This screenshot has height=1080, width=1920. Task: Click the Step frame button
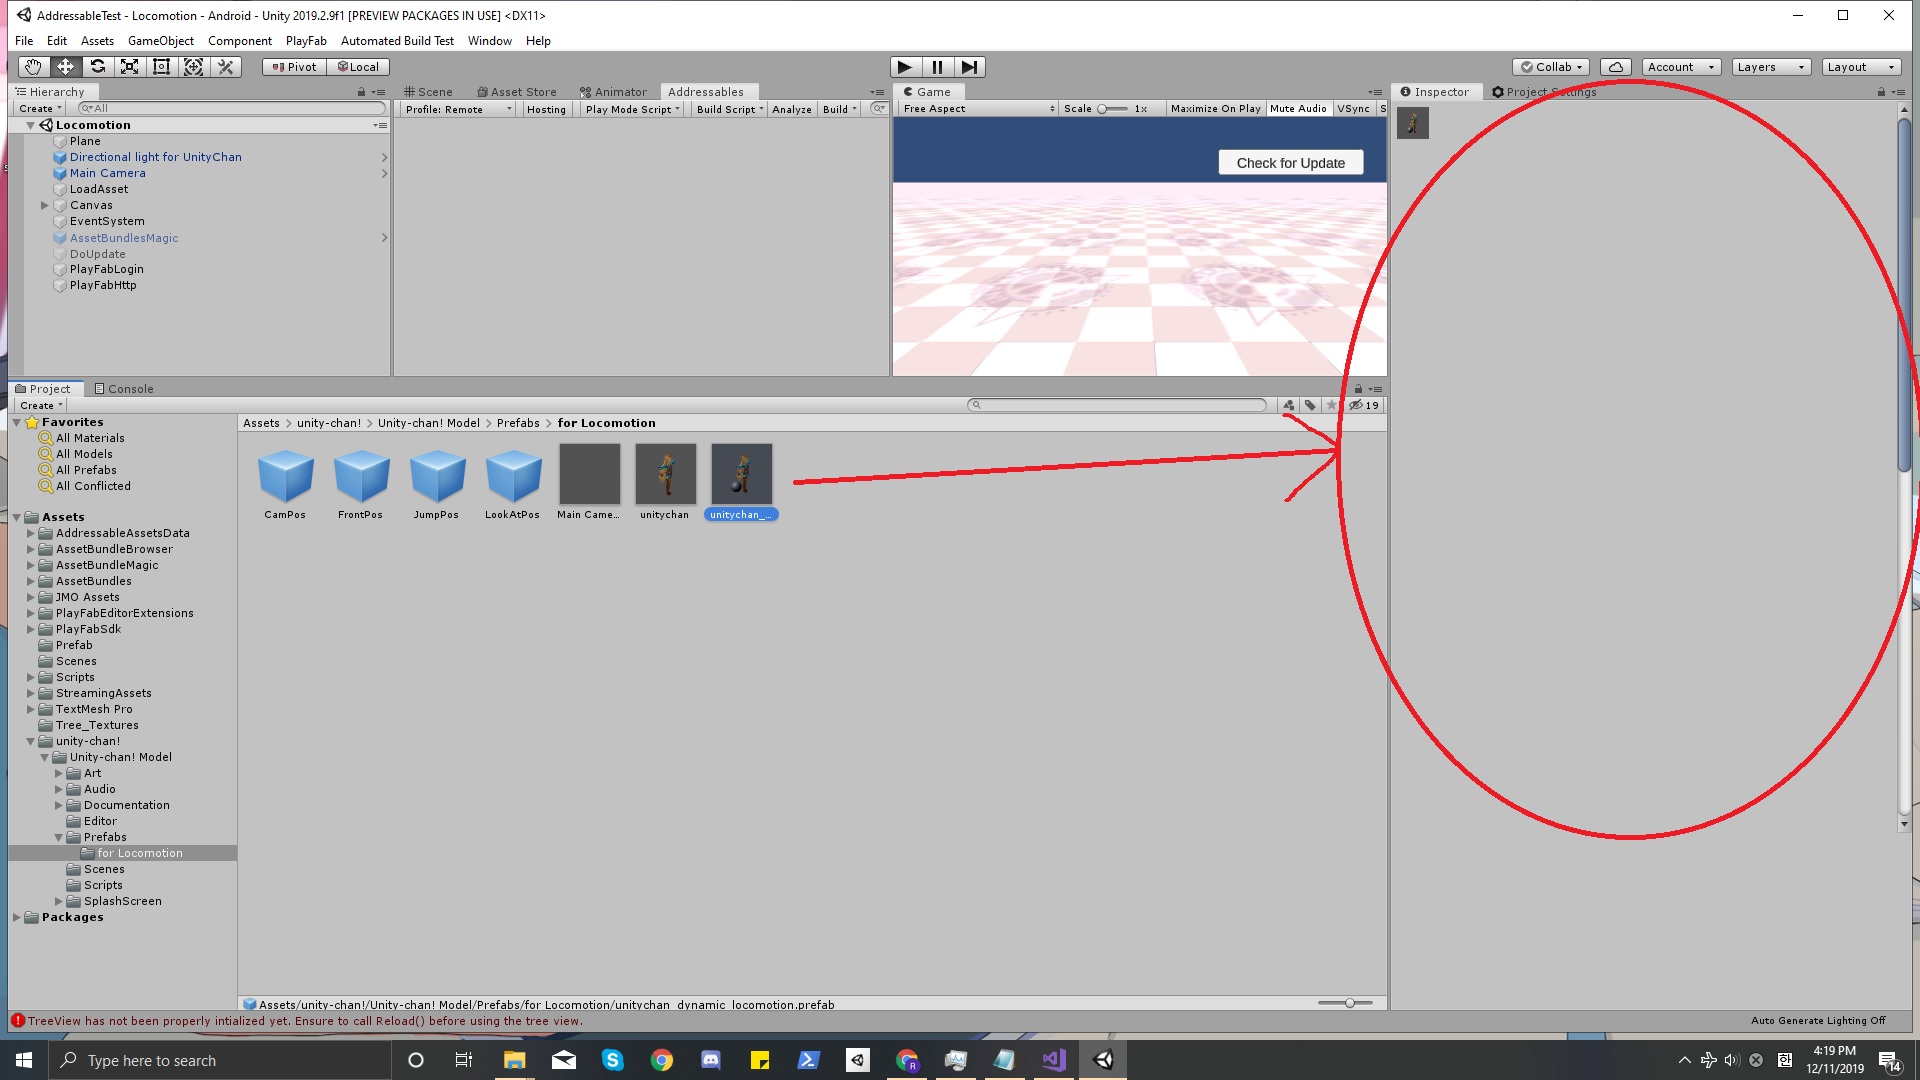point(969,67)
